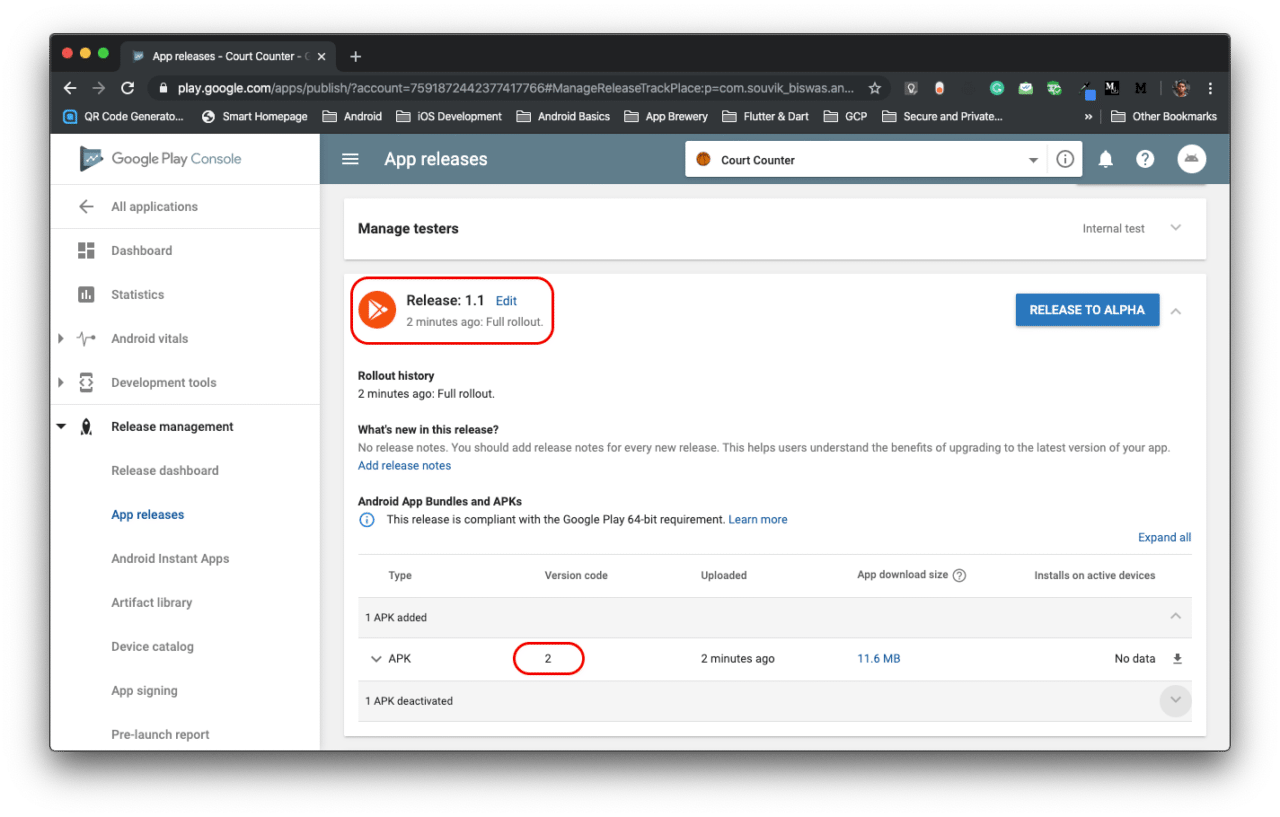Click the Development tools icon
Image resolution: width=1280 pixels, height=817 pixels.
(x=86, y=382)
